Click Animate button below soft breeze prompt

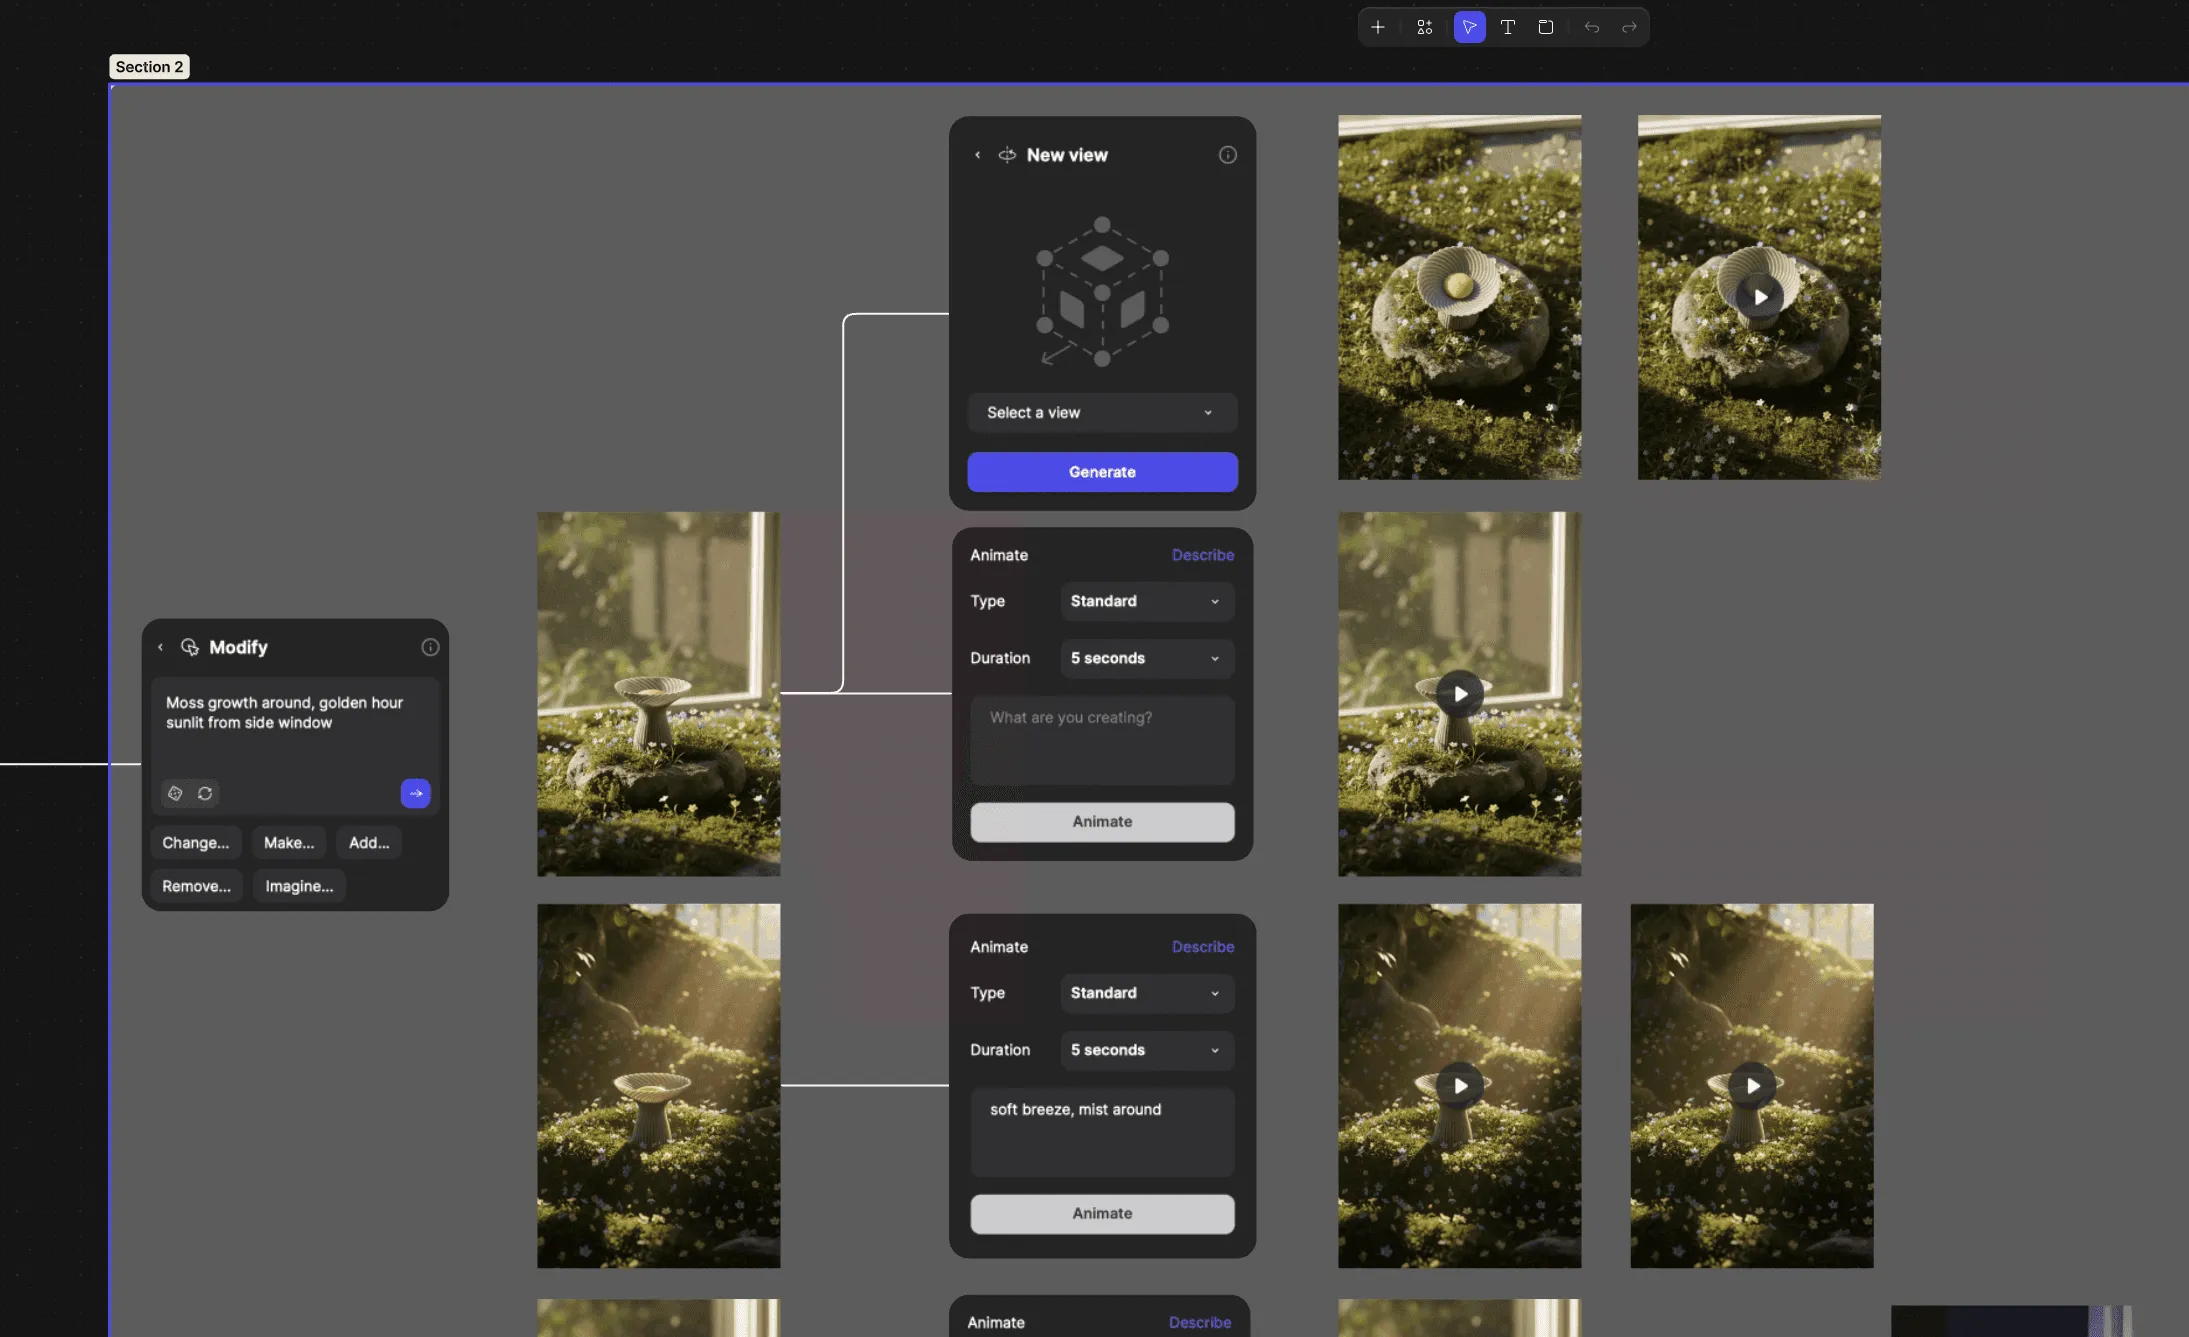click(1101, 1213)
